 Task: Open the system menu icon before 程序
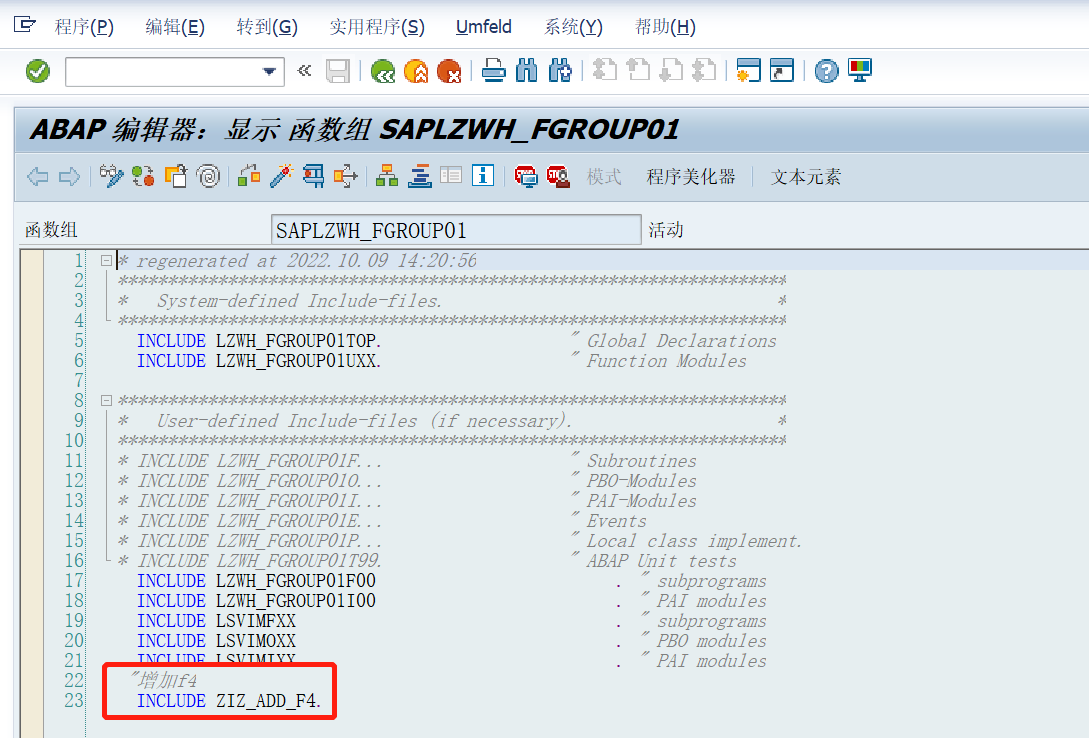tap(24, 25)
